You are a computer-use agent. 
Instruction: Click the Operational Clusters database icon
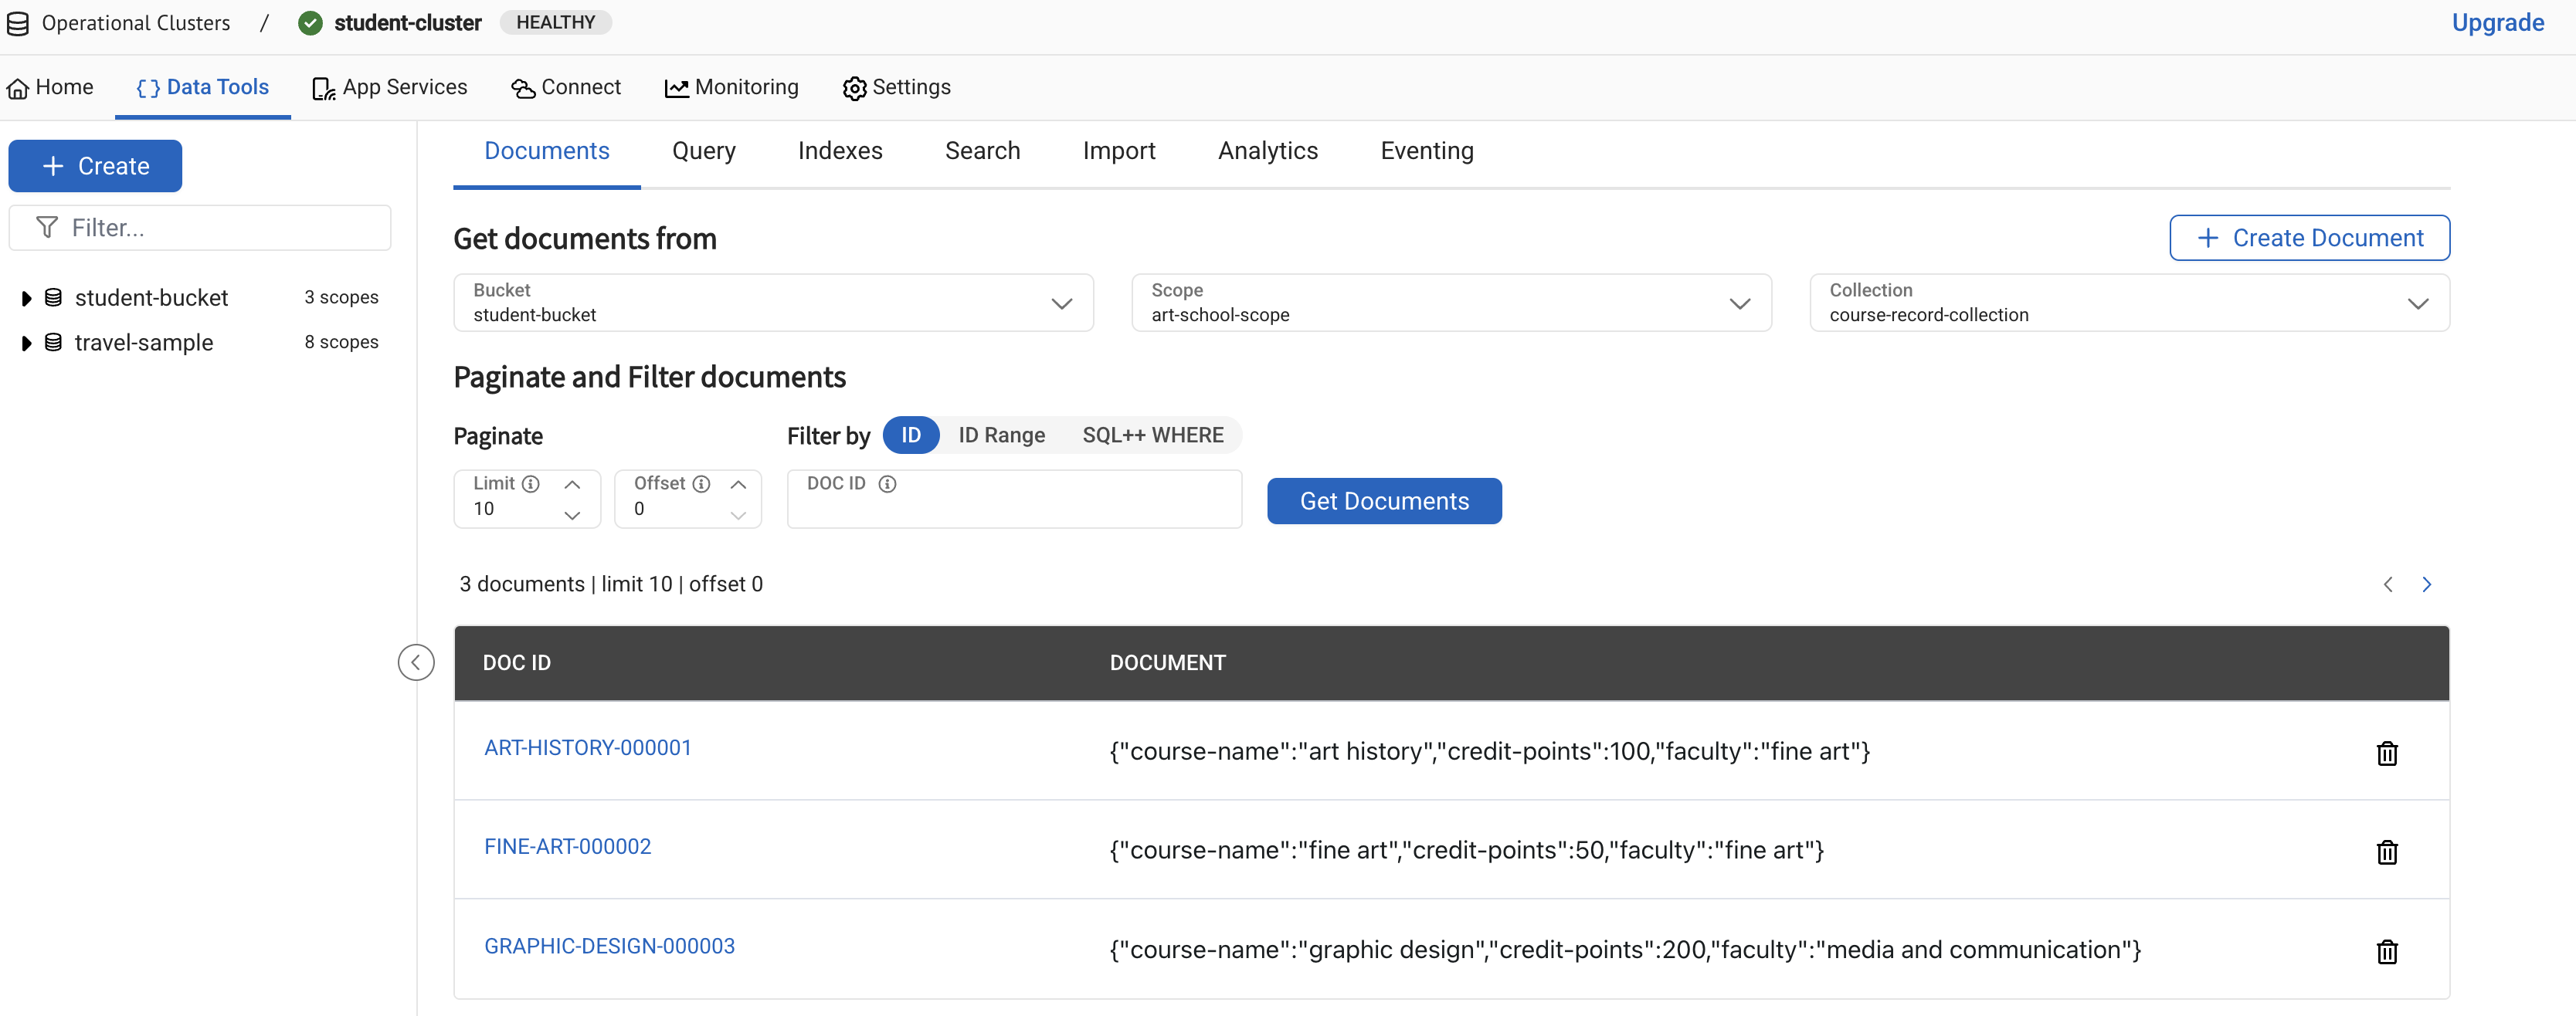point(17,22)
